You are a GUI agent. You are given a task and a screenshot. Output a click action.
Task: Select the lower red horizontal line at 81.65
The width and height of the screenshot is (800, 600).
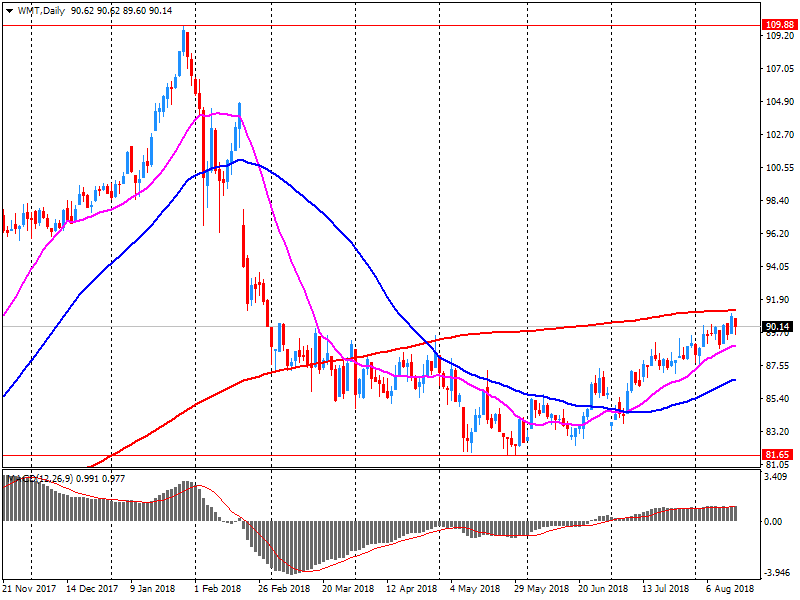click(x=381, y=455)
